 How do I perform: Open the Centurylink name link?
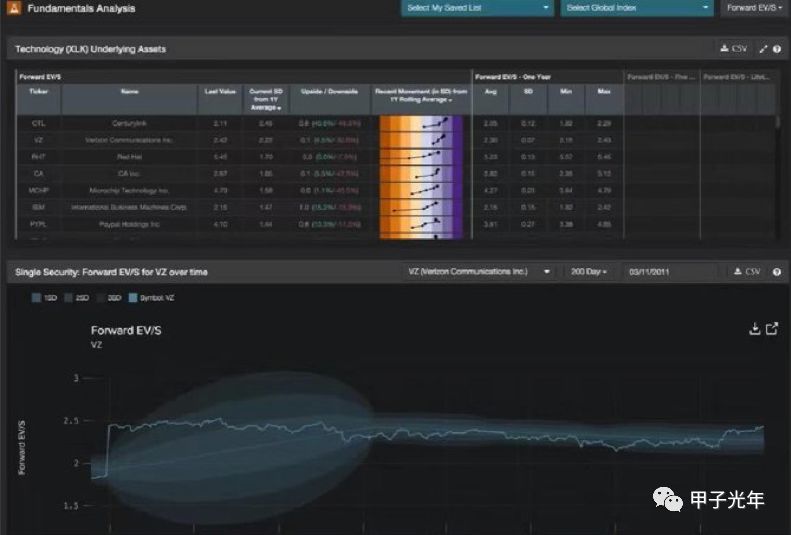pos(130,124)
